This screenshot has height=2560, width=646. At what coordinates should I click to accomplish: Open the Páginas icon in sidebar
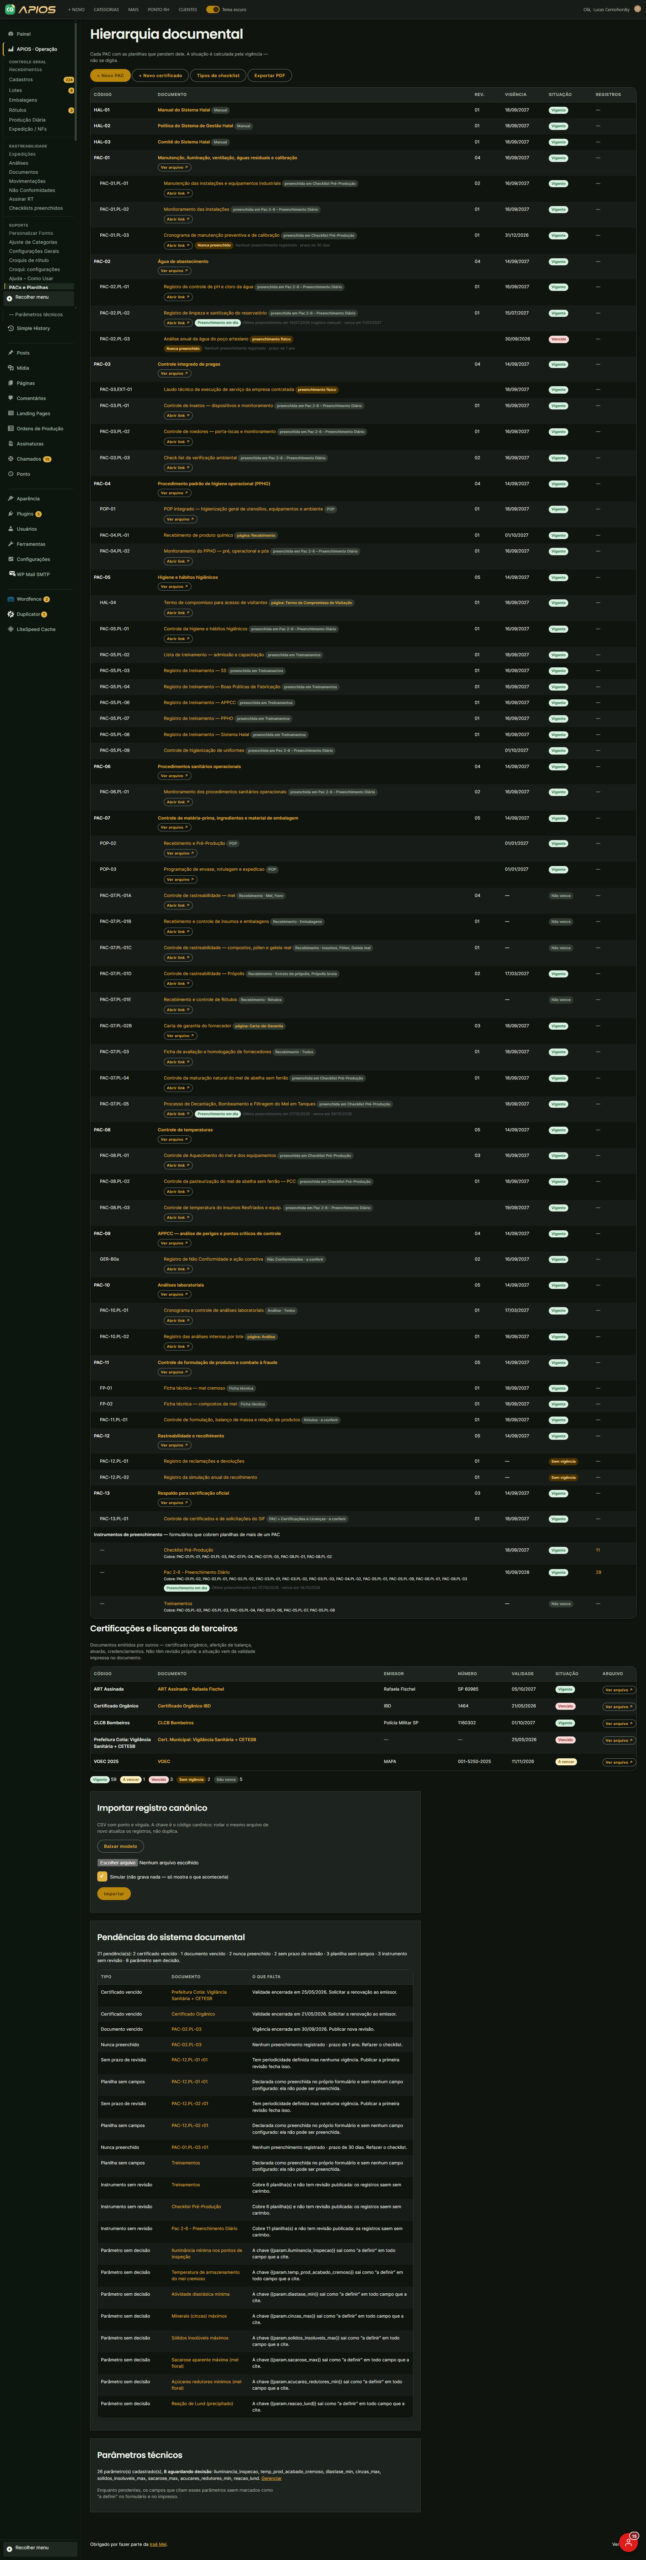[x=10, y=383]
